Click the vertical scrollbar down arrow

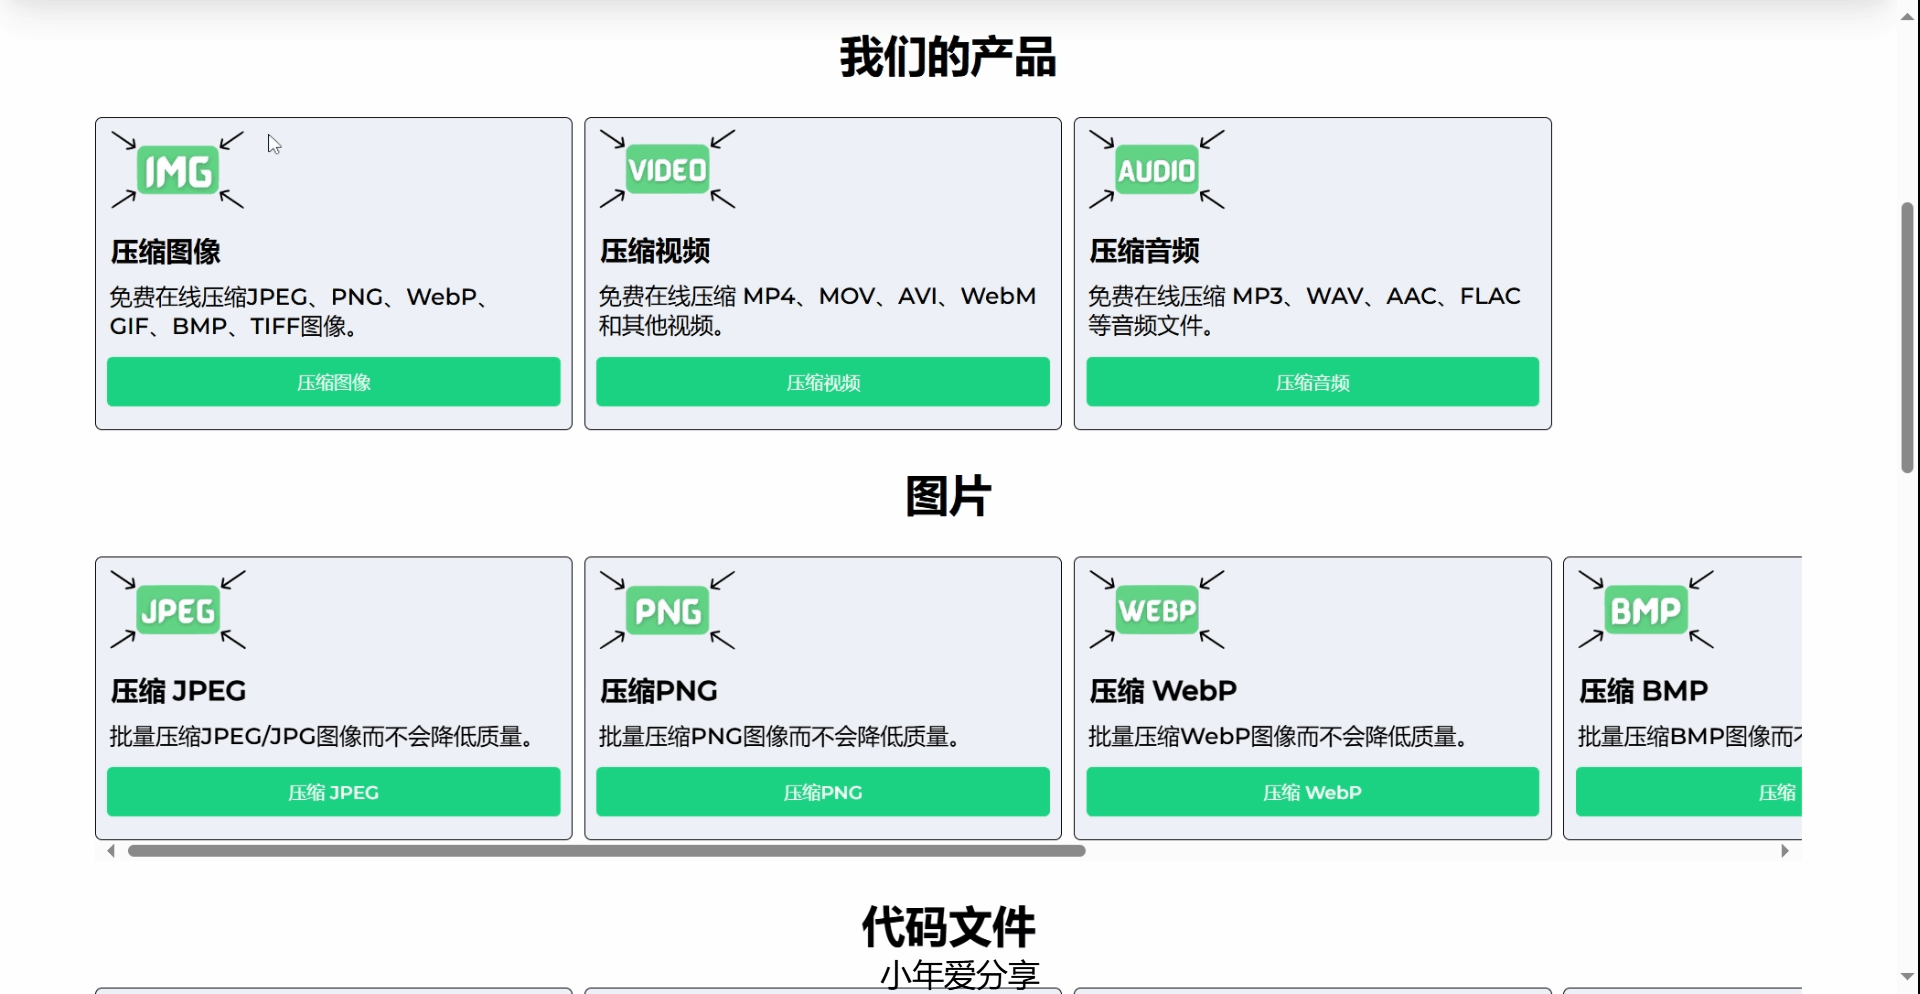tap(1907, 977)
